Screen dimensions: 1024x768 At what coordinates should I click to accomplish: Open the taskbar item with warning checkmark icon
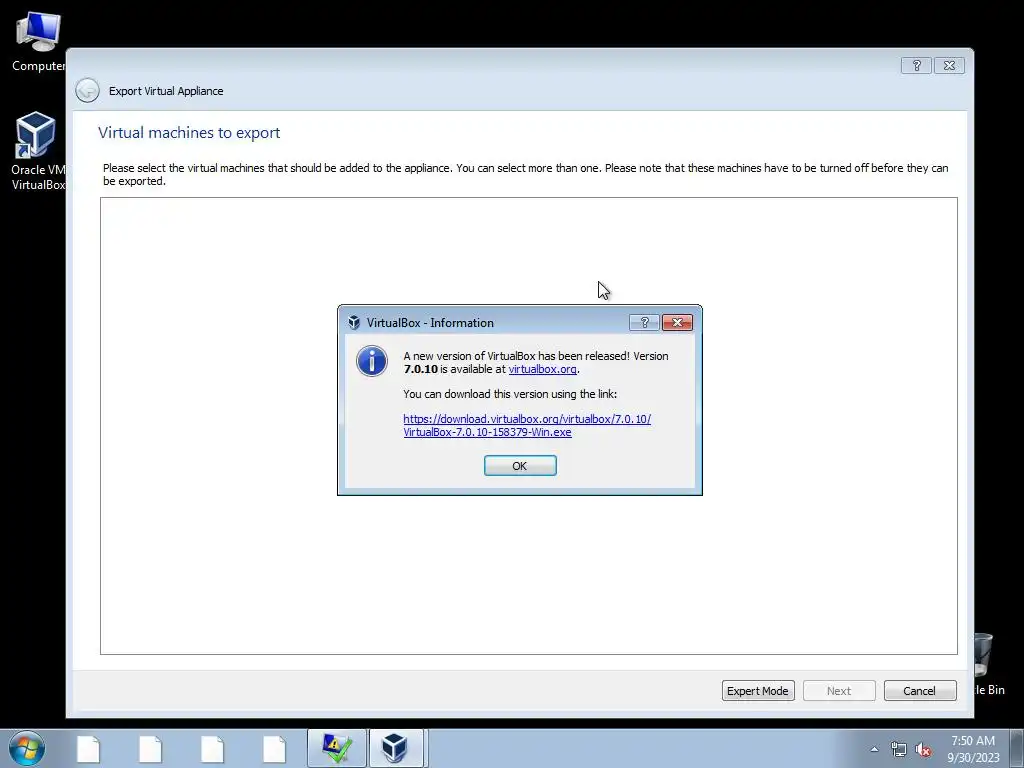pos(336,748)
